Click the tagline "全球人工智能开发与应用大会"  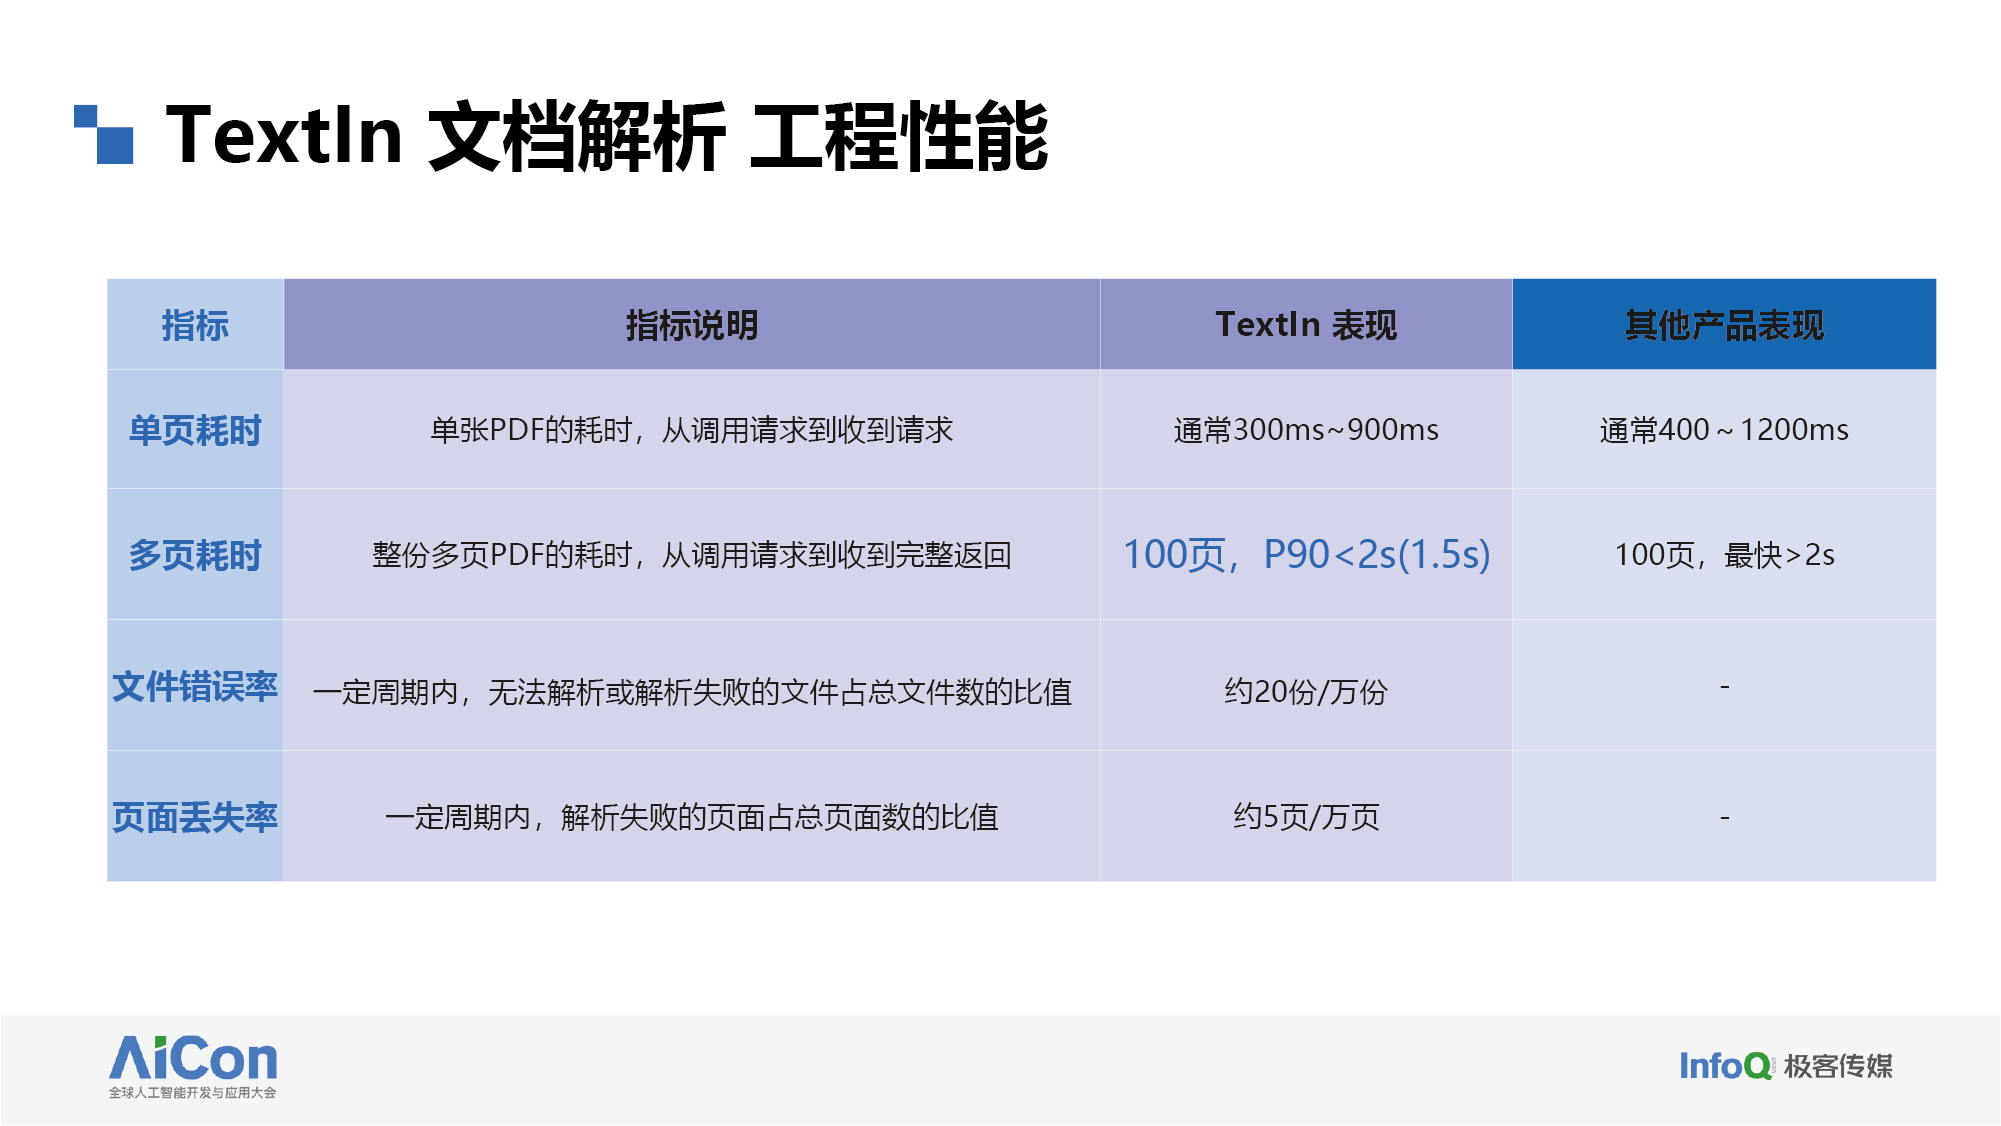[x=192, y=1093]
